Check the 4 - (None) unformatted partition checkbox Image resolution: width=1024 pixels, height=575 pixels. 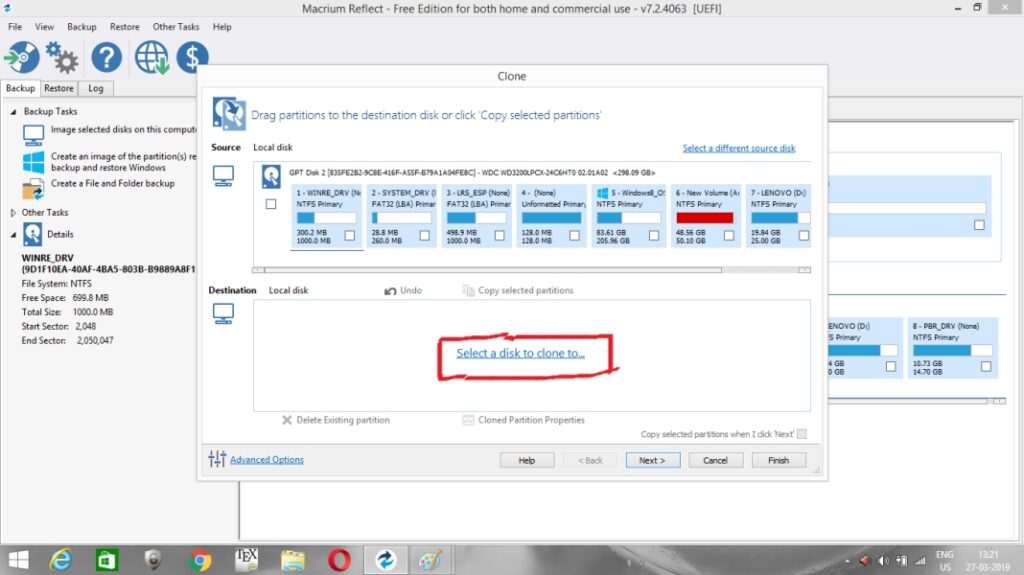point(574,235)
